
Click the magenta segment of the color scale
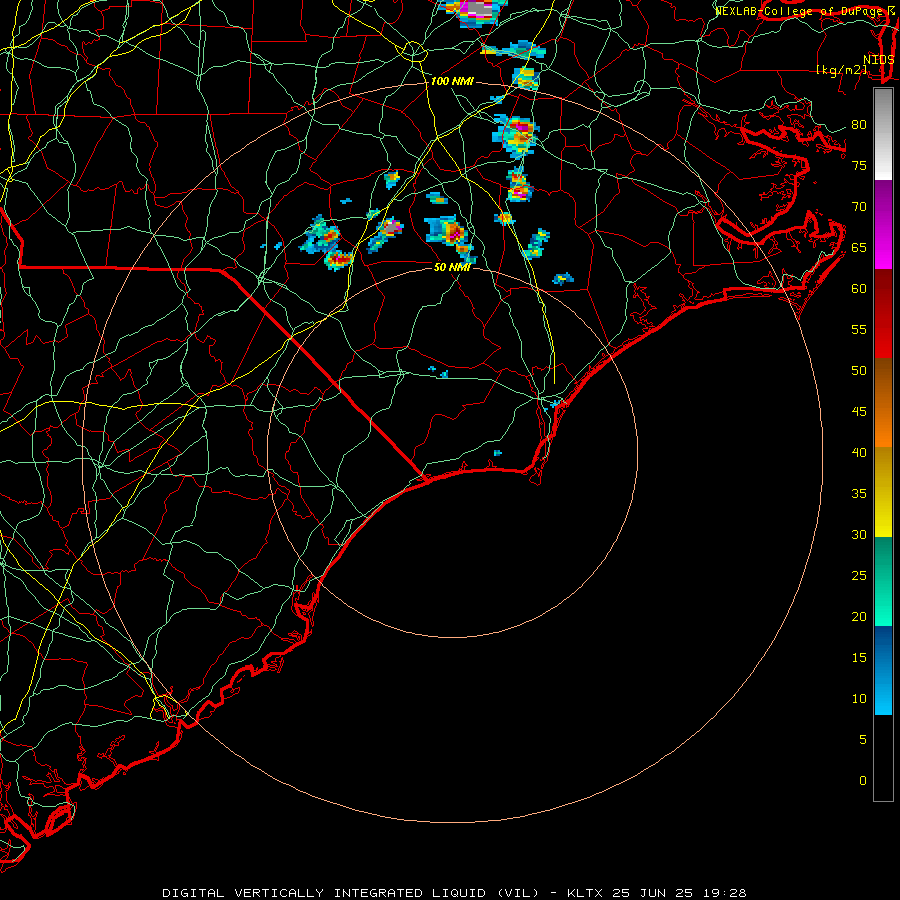(883, 224)
